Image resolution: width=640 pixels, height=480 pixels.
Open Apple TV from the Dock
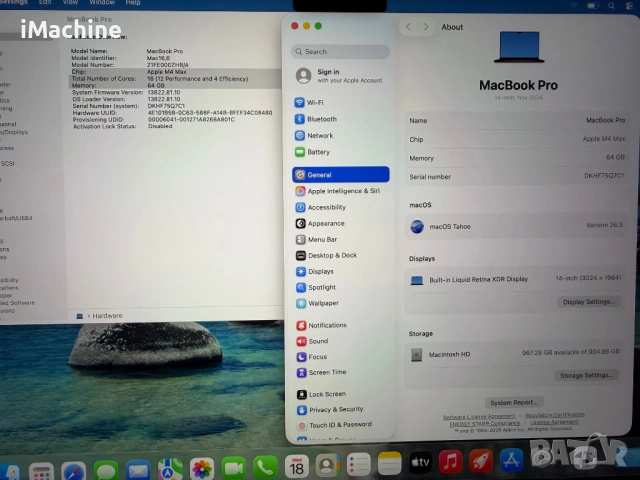click(420, 462)
